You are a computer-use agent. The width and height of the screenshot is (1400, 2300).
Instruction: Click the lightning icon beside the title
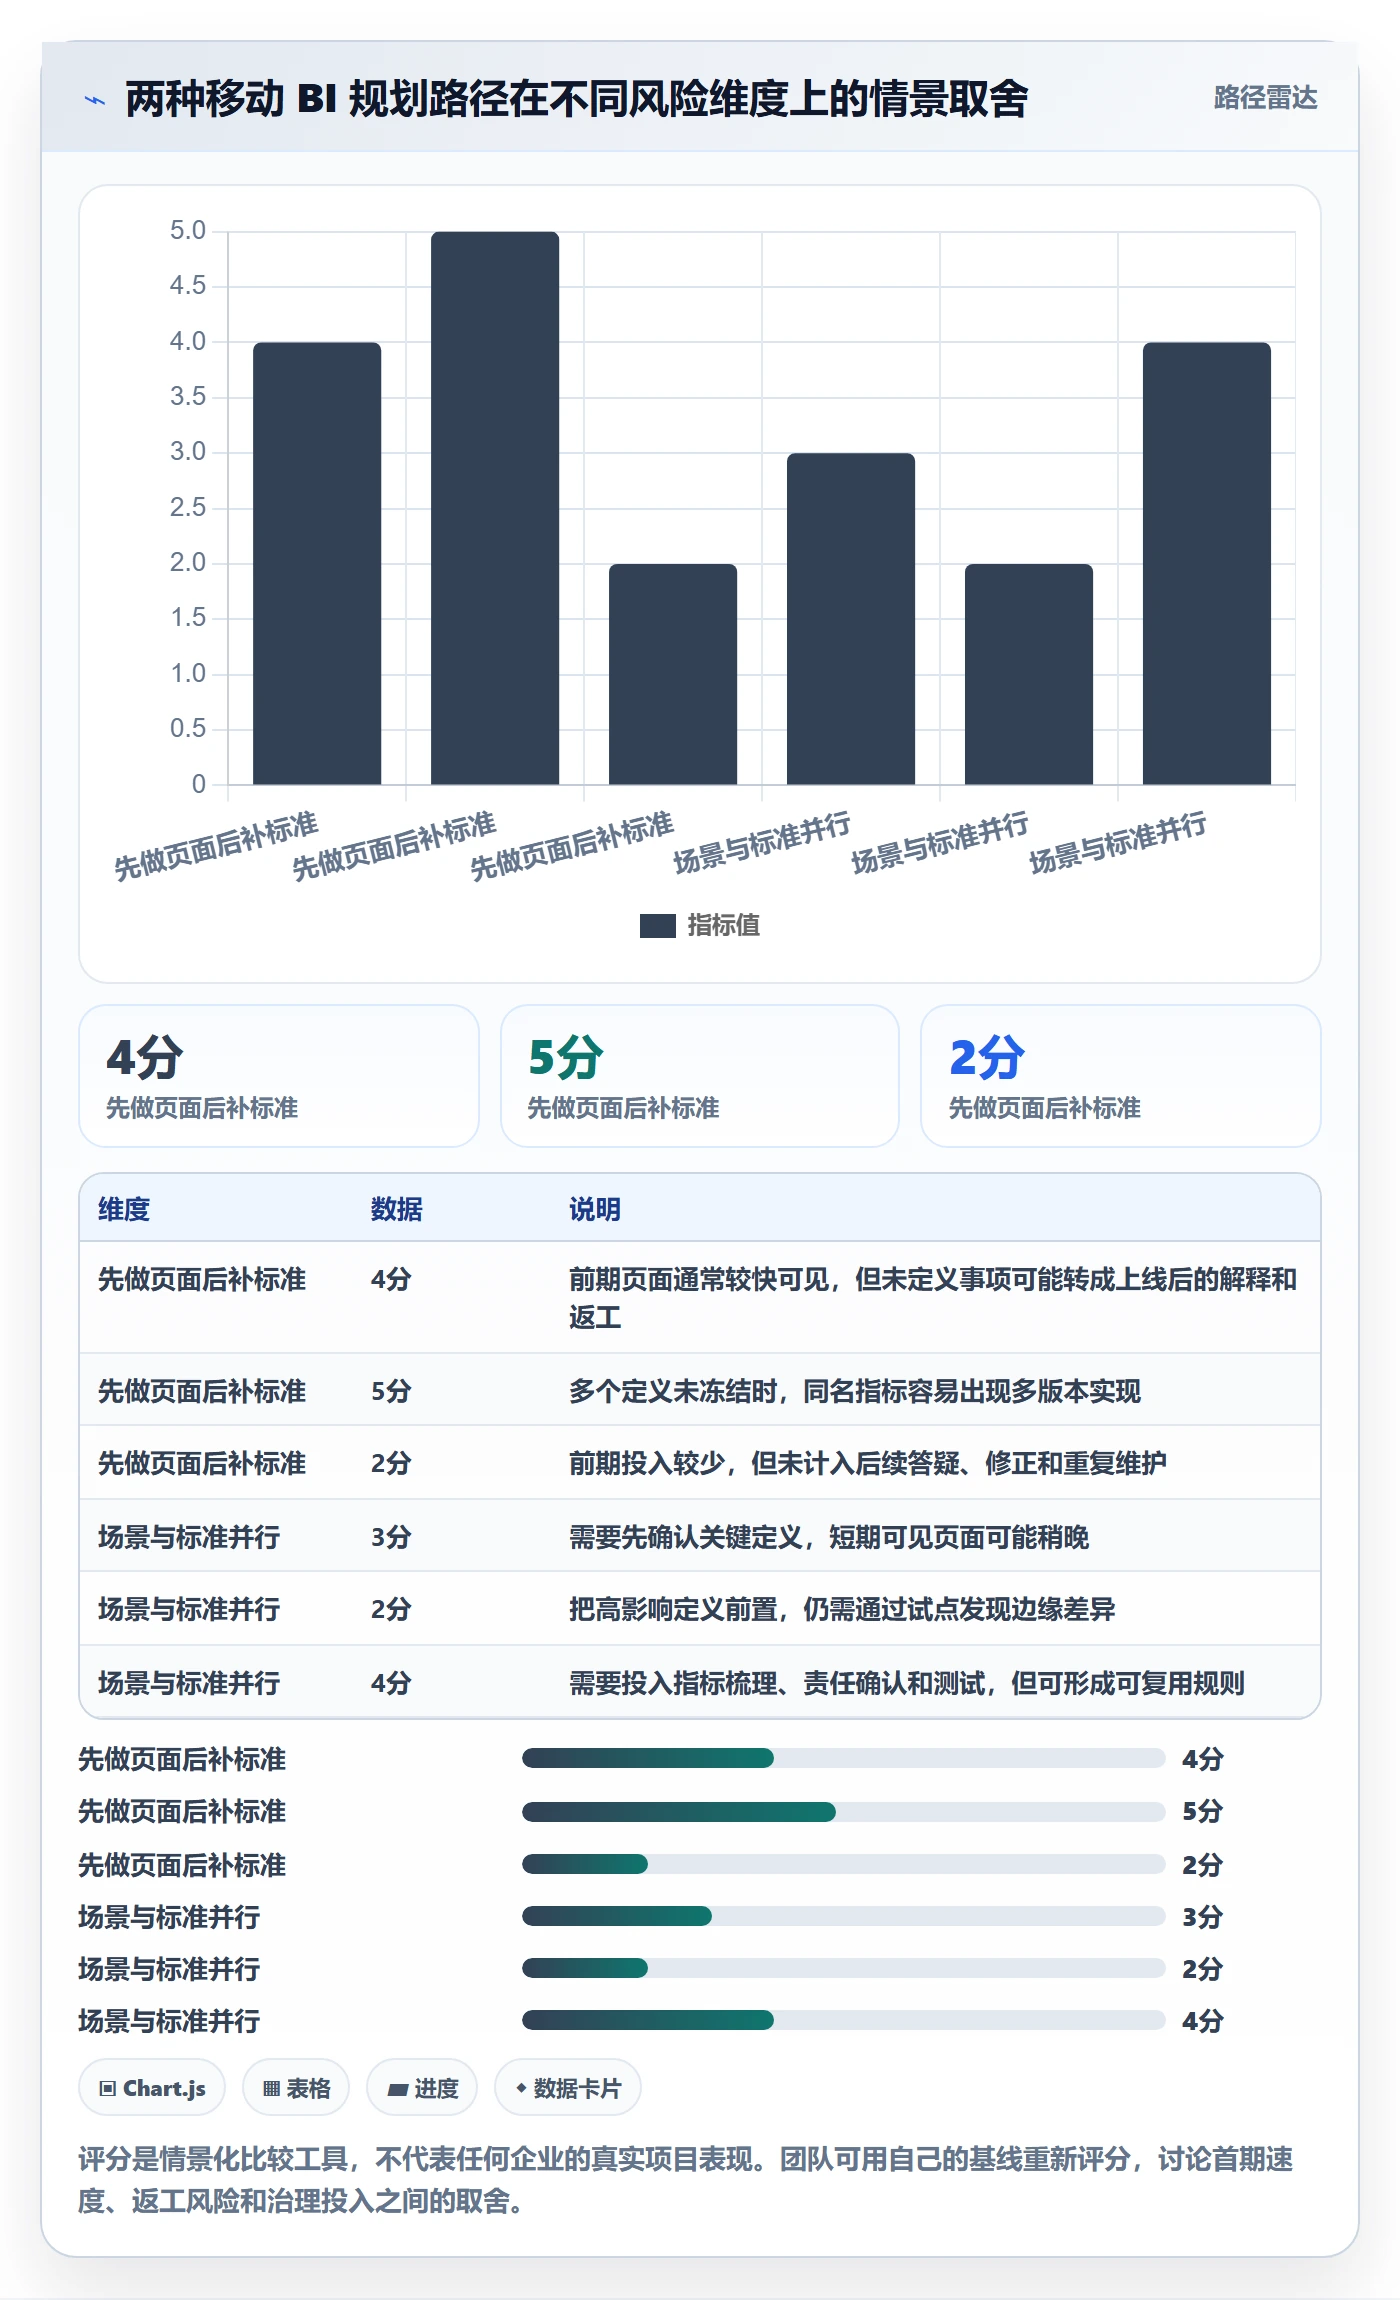tap(95, 100)
